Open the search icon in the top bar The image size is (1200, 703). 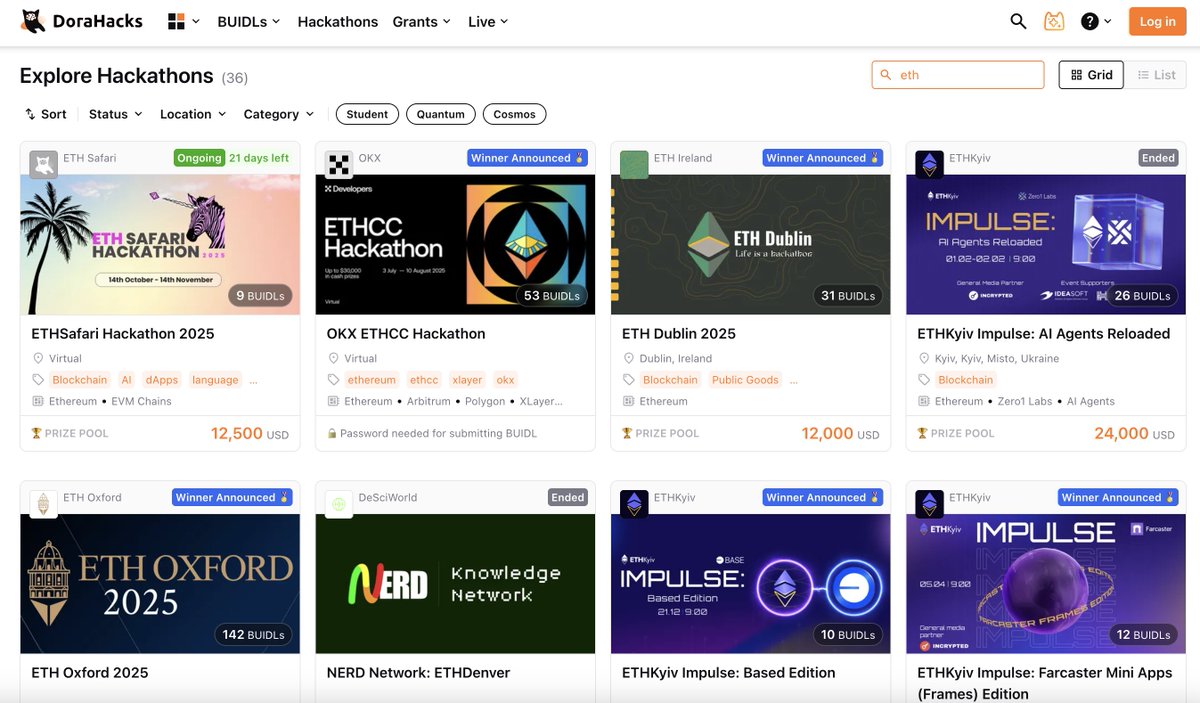(x=1017, y=20)
